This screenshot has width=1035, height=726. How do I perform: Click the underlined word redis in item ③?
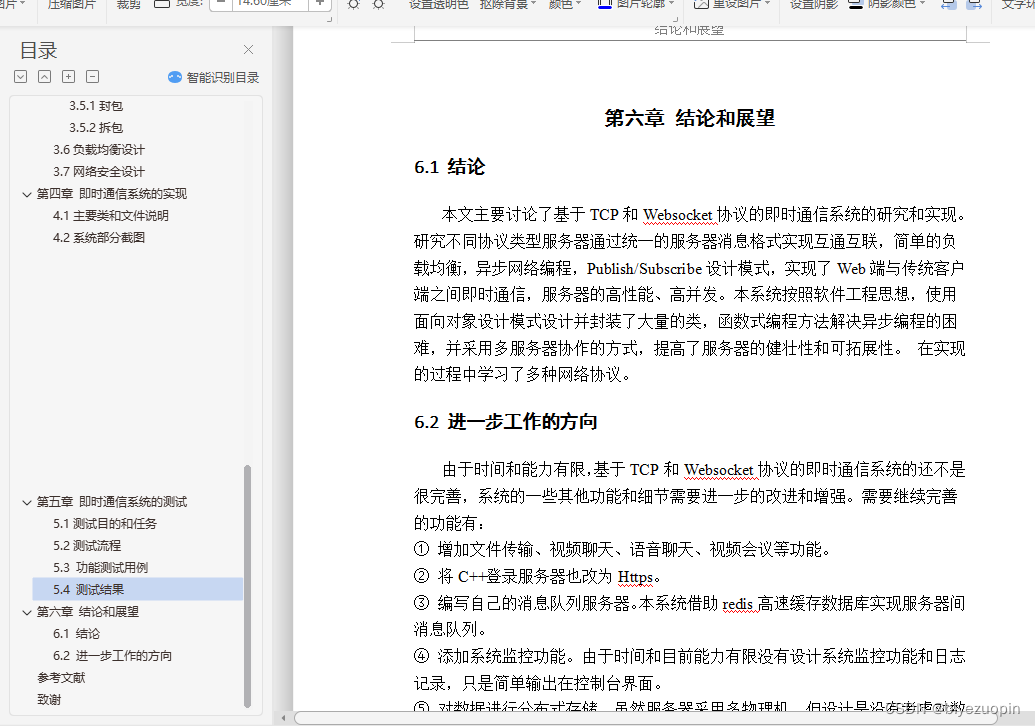[x=737, y=604]
